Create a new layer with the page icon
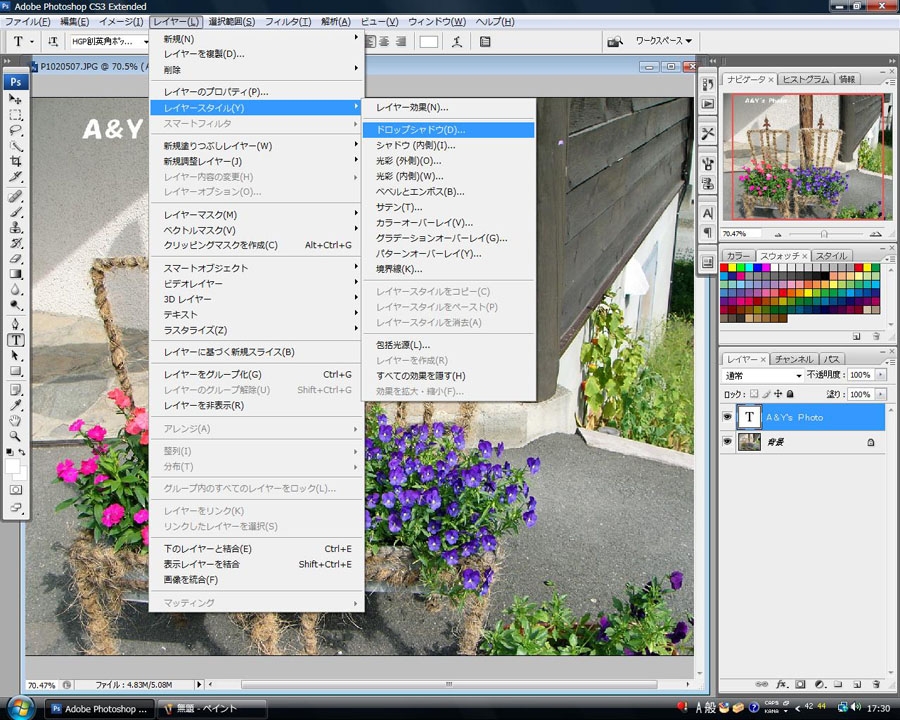900x720 pixels. point(857,684)
